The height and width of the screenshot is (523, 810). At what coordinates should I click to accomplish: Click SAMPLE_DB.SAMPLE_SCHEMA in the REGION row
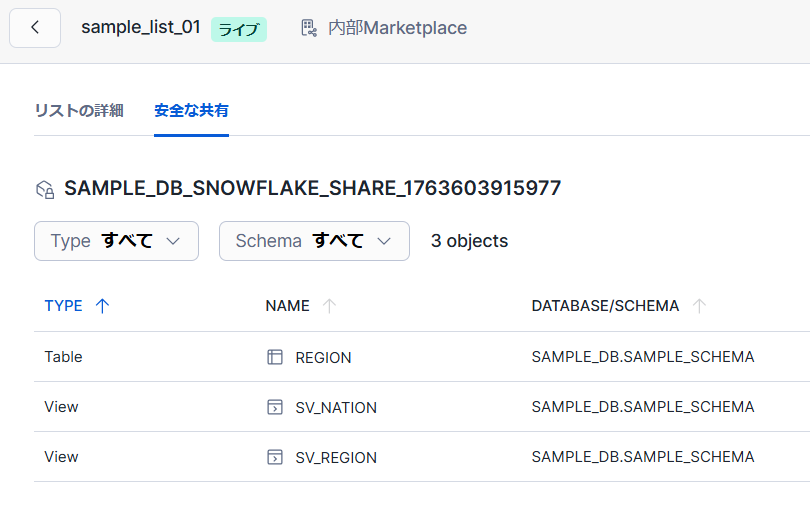point(643,357)
